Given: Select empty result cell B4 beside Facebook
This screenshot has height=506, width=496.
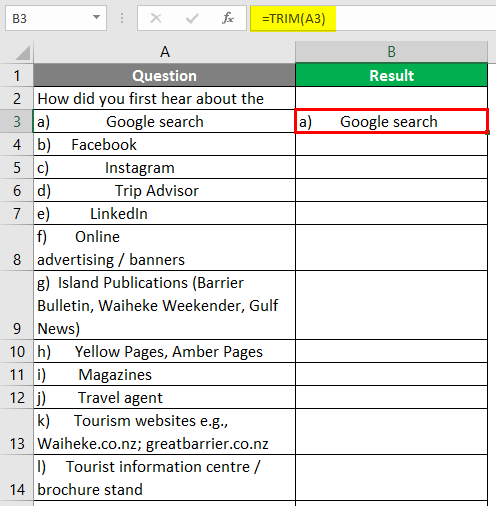Looking at the screenshot, I should [x=391, y=144].
